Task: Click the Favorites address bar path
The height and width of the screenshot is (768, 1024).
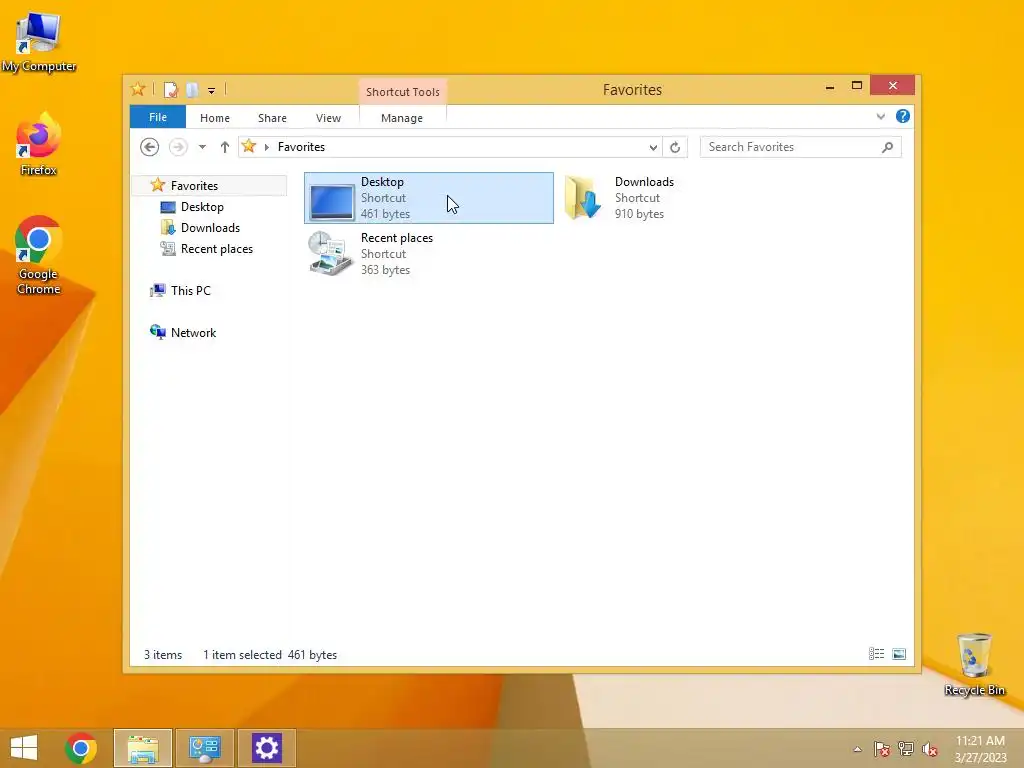Action: click(301, 147)
